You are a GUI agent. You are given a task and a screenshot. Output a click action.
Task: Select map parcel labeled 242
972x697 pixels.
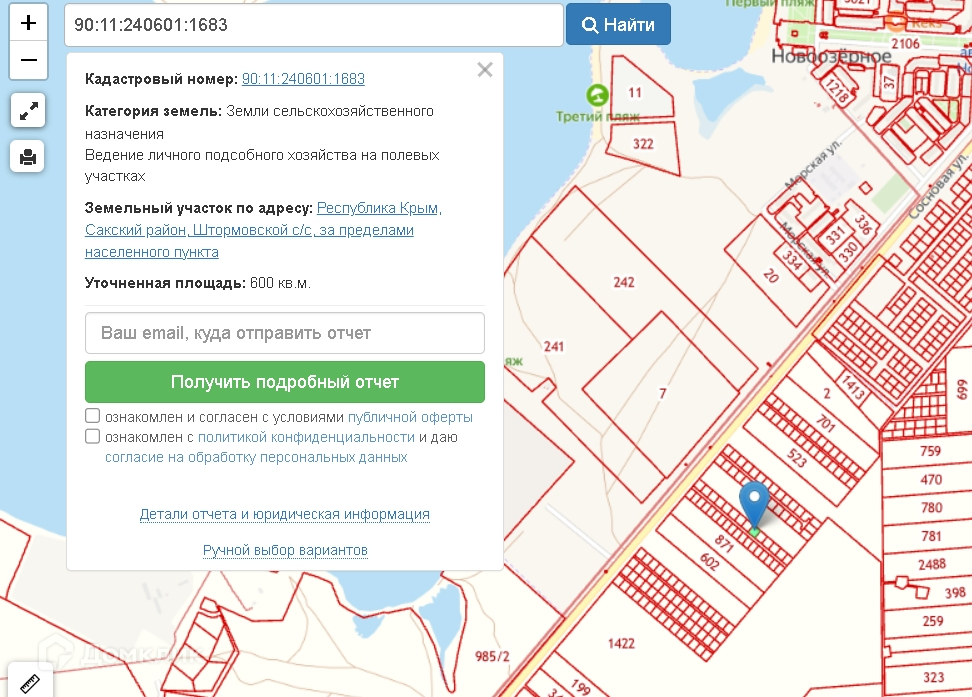pyautogui.click(x=624, y=282)
